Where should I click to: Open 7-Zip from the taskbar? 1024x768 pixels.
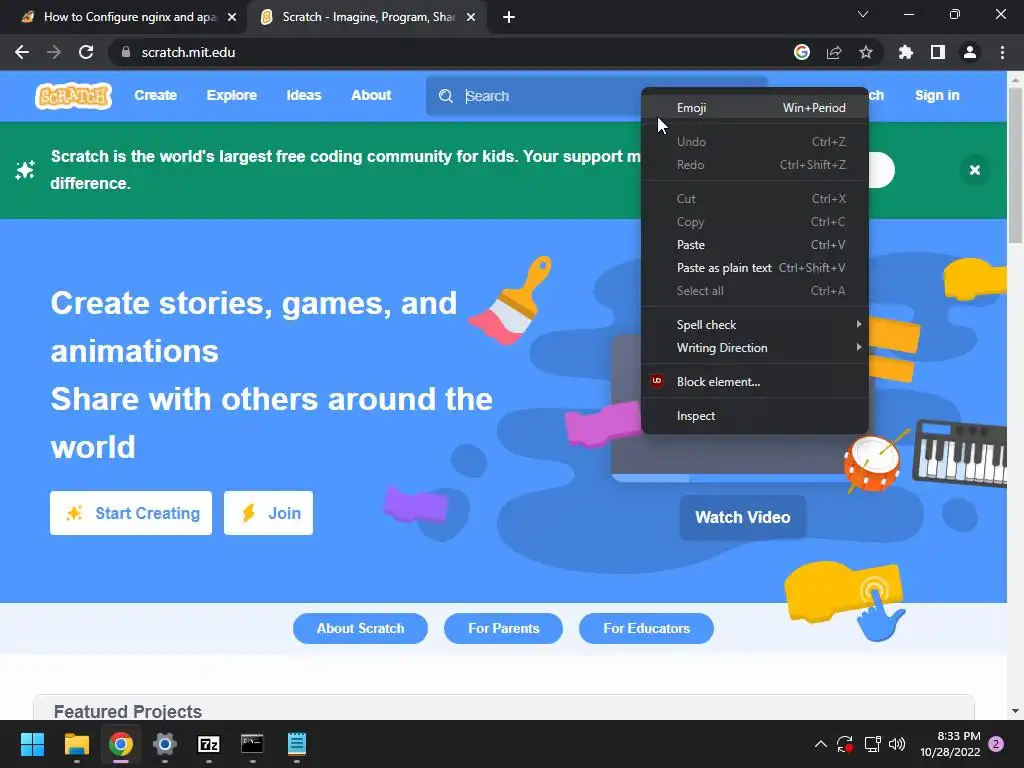(x=208, y=744)
